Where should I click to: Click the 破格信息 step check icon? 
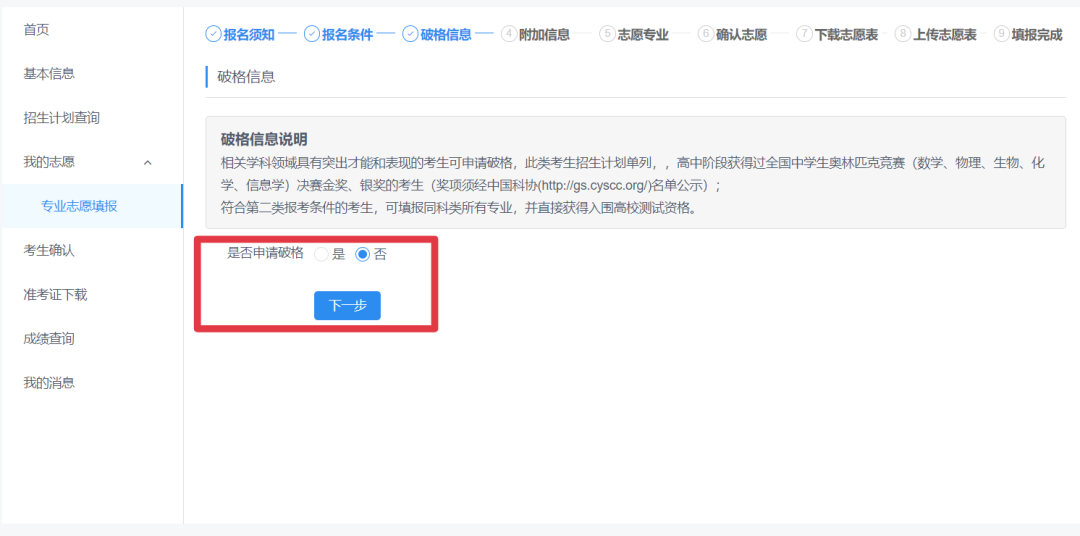(410, 34)
